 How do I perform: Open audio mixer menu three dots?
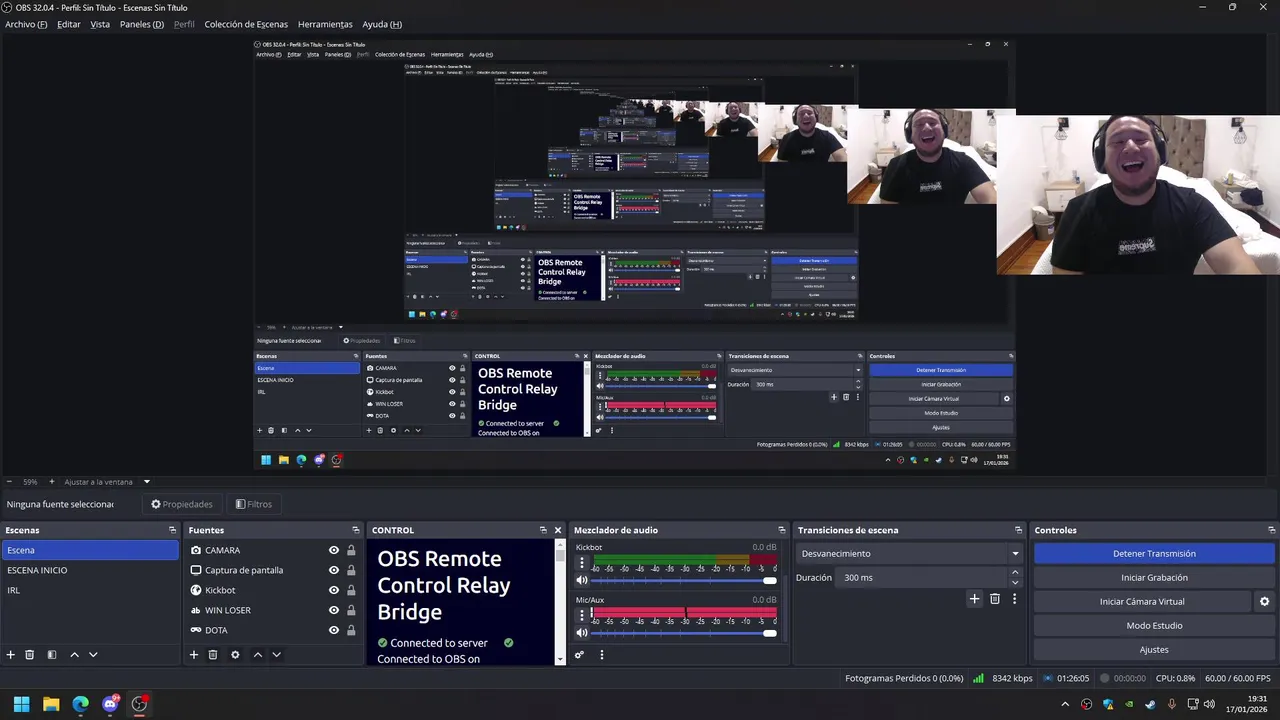pos(602,655)
